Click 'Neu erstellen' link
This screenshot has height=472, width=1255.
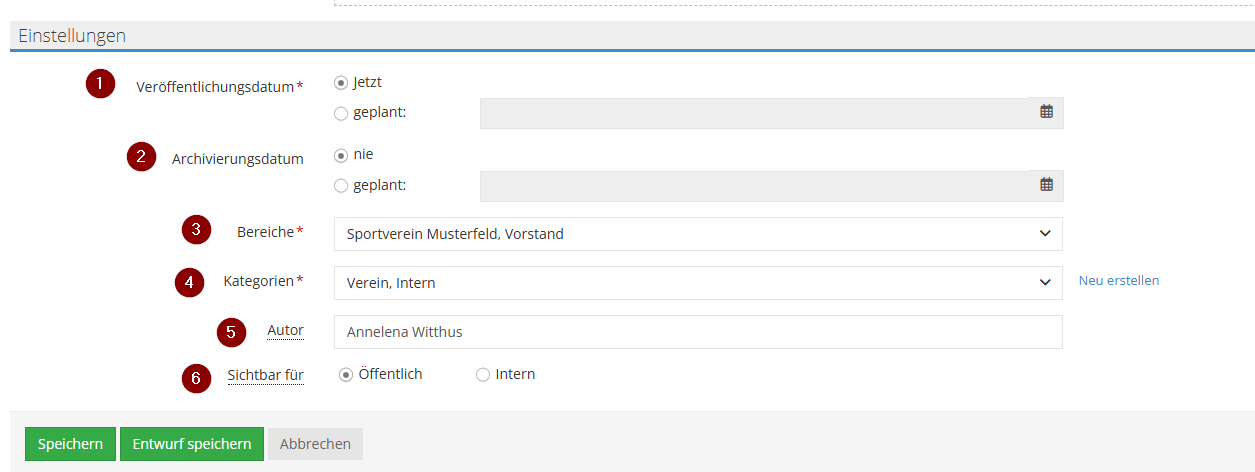click(x=1118, y=281)
